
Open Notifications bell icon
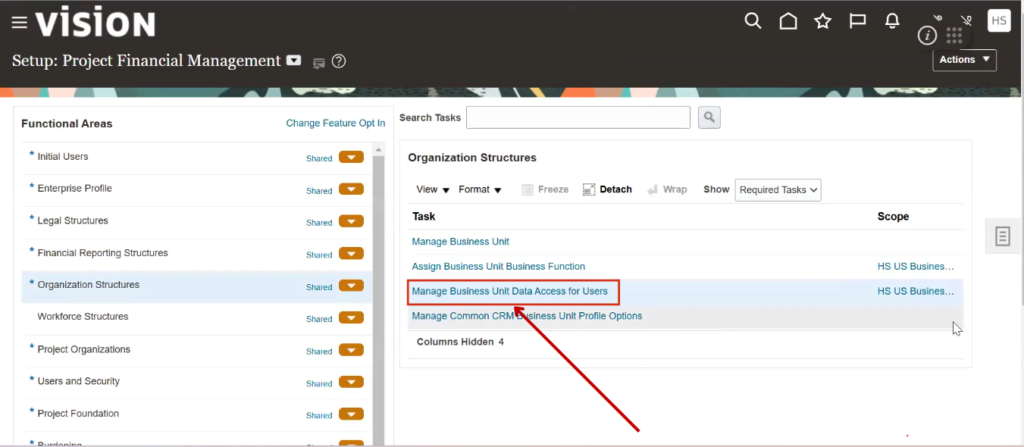tap(892, 21)
